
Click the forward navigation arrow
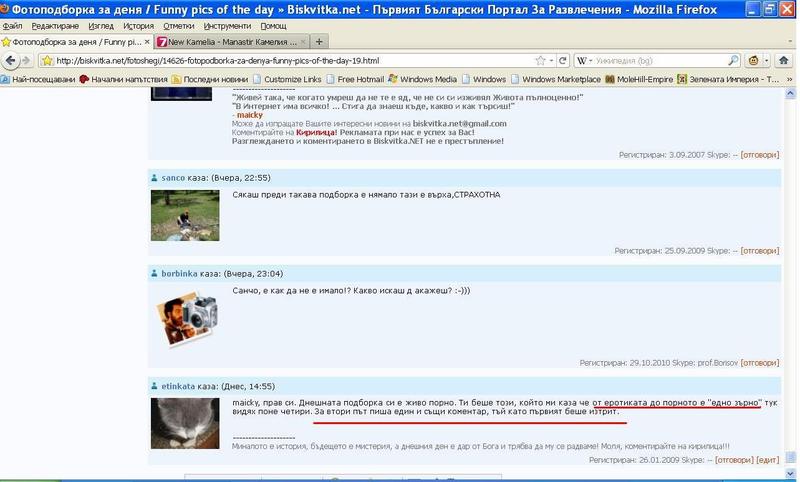click(26, 61)
